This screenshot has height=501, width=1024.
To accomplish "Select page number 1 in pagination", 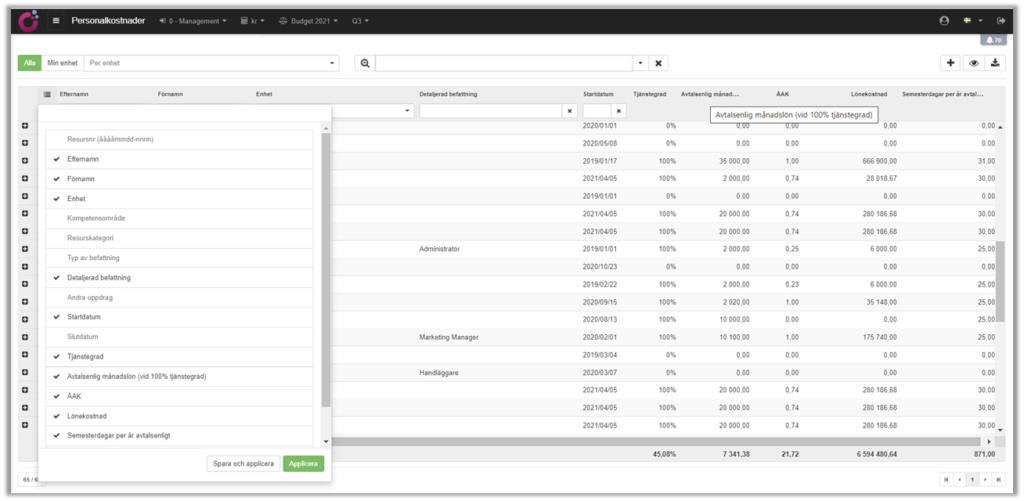I will click(x=972, y=479).
